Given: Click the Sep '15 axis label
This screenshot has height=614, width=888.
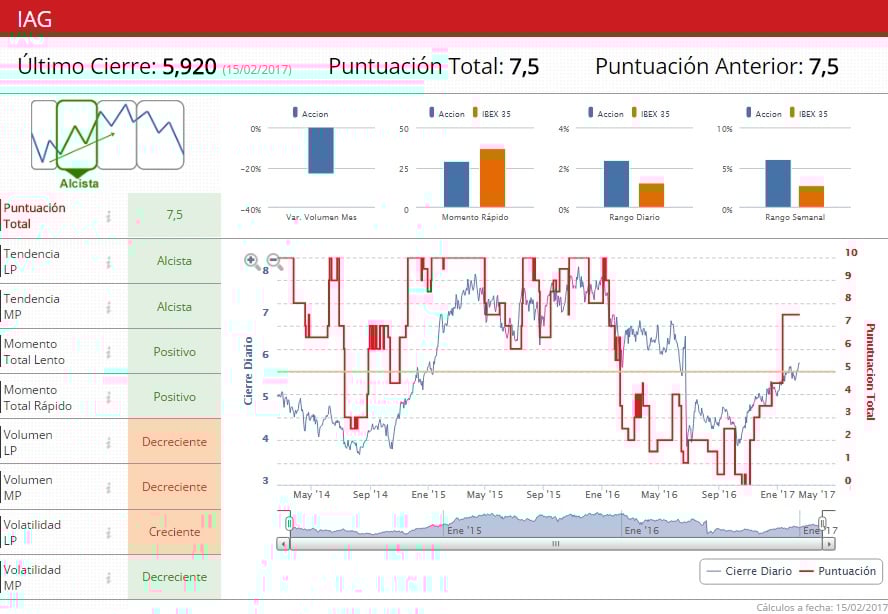Looking at the screenshot, I should point(543,494).
